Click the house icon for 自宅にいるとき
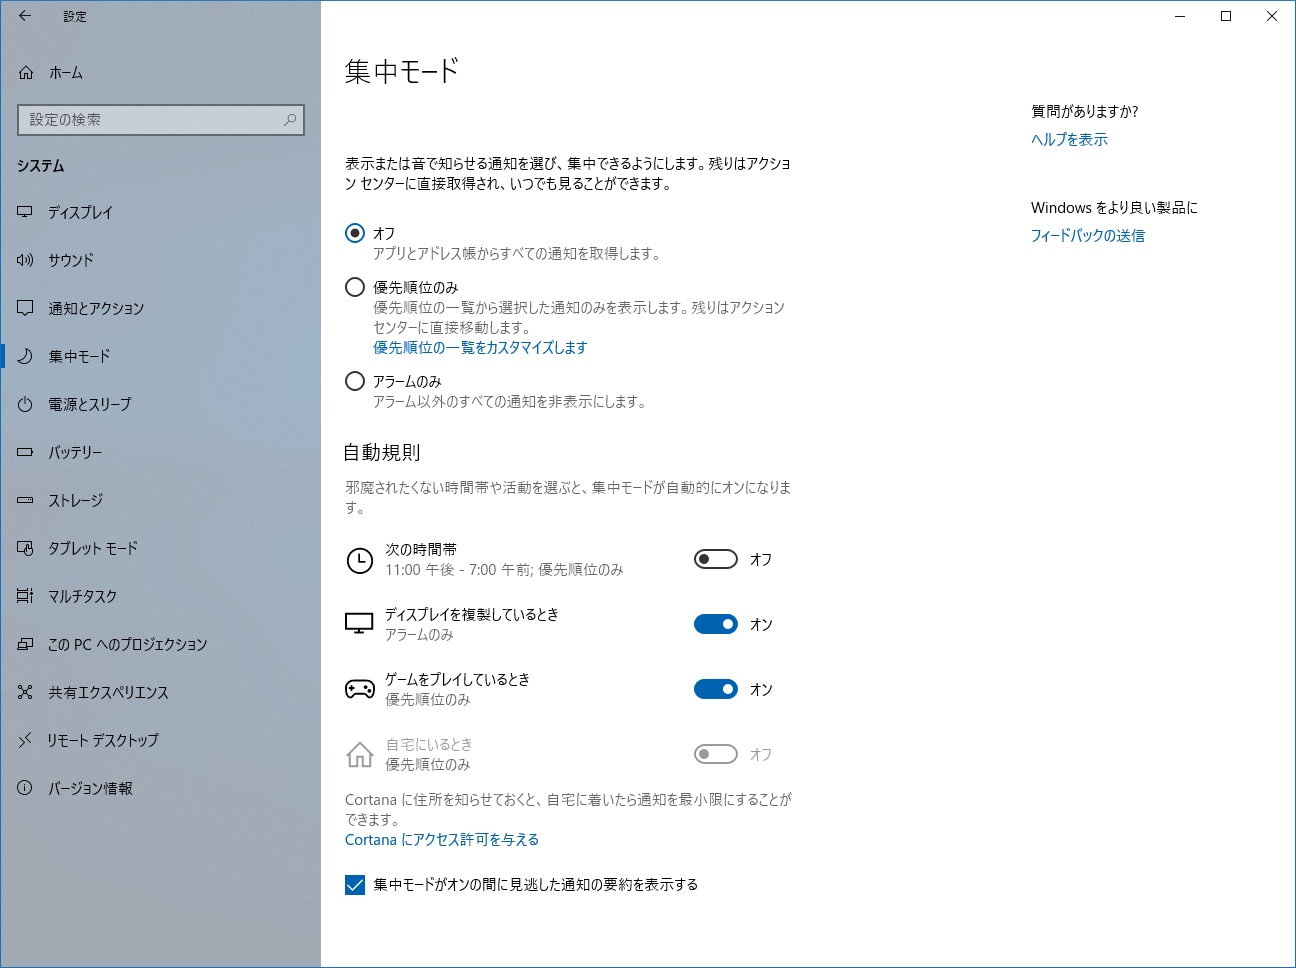Image resolution: width=1296 pixels, height=968 pixels. pos(359,754)
